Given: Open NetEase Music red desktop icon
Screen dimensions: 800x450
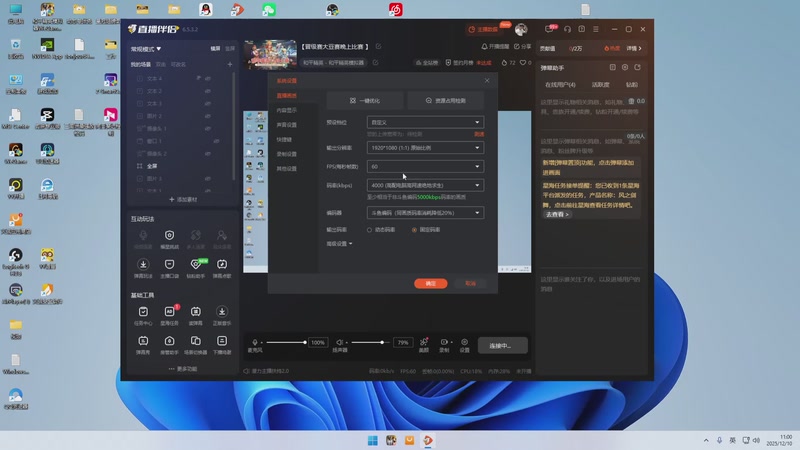Looking at the screenshot, I should pyautogui.click(x=396, y=10).
